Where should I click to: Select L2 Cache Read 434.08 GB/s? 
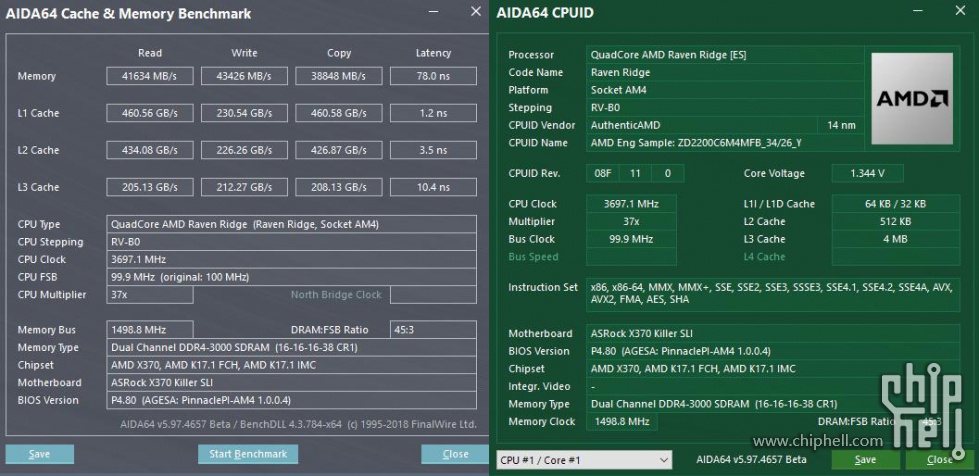tap(150, 150)
